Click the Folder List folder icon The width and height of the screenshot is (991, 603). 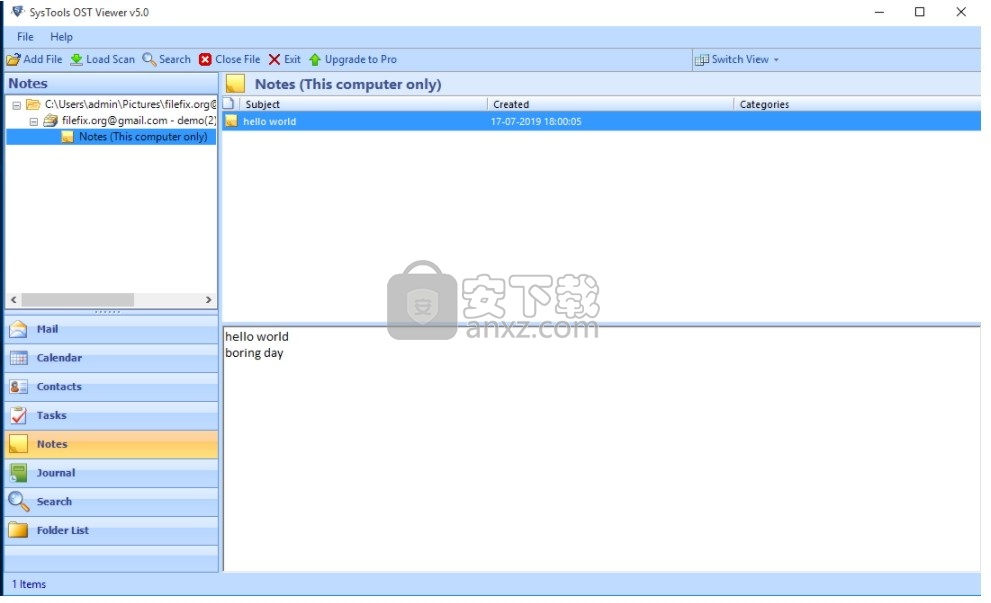(18, 530)
